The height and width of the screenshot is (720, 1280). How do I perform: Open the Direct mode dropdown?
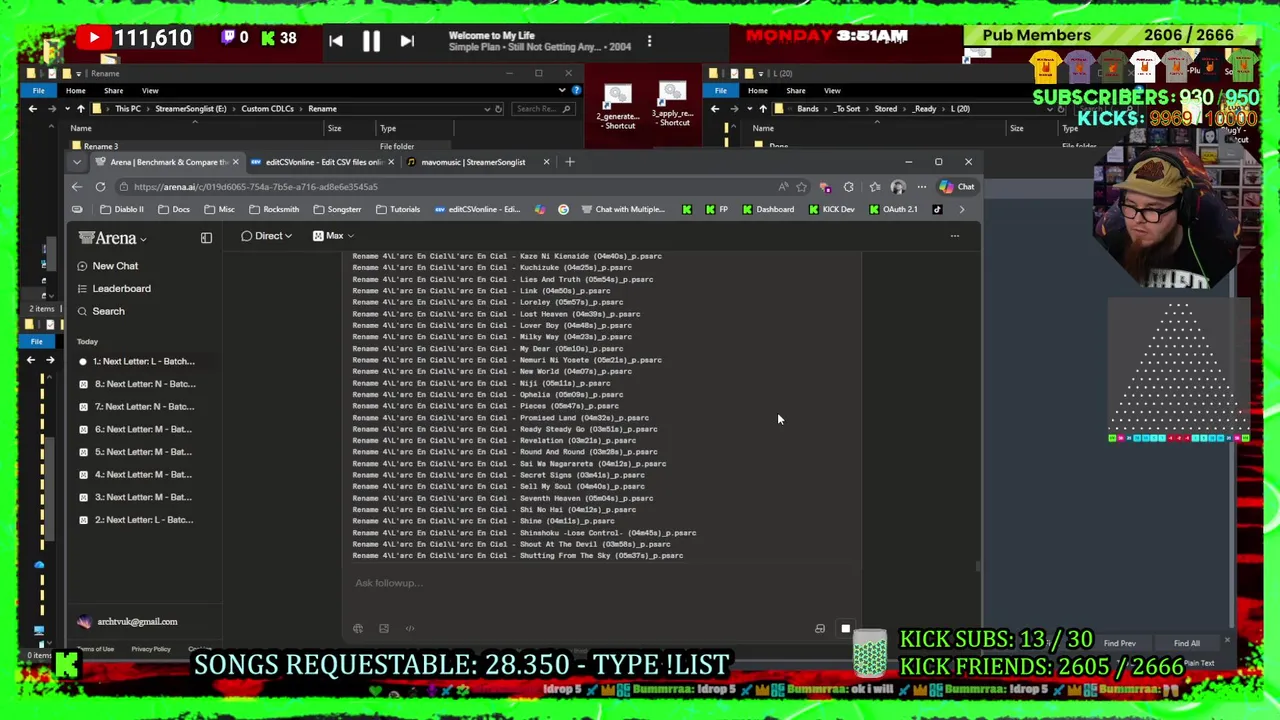(266, 236)
